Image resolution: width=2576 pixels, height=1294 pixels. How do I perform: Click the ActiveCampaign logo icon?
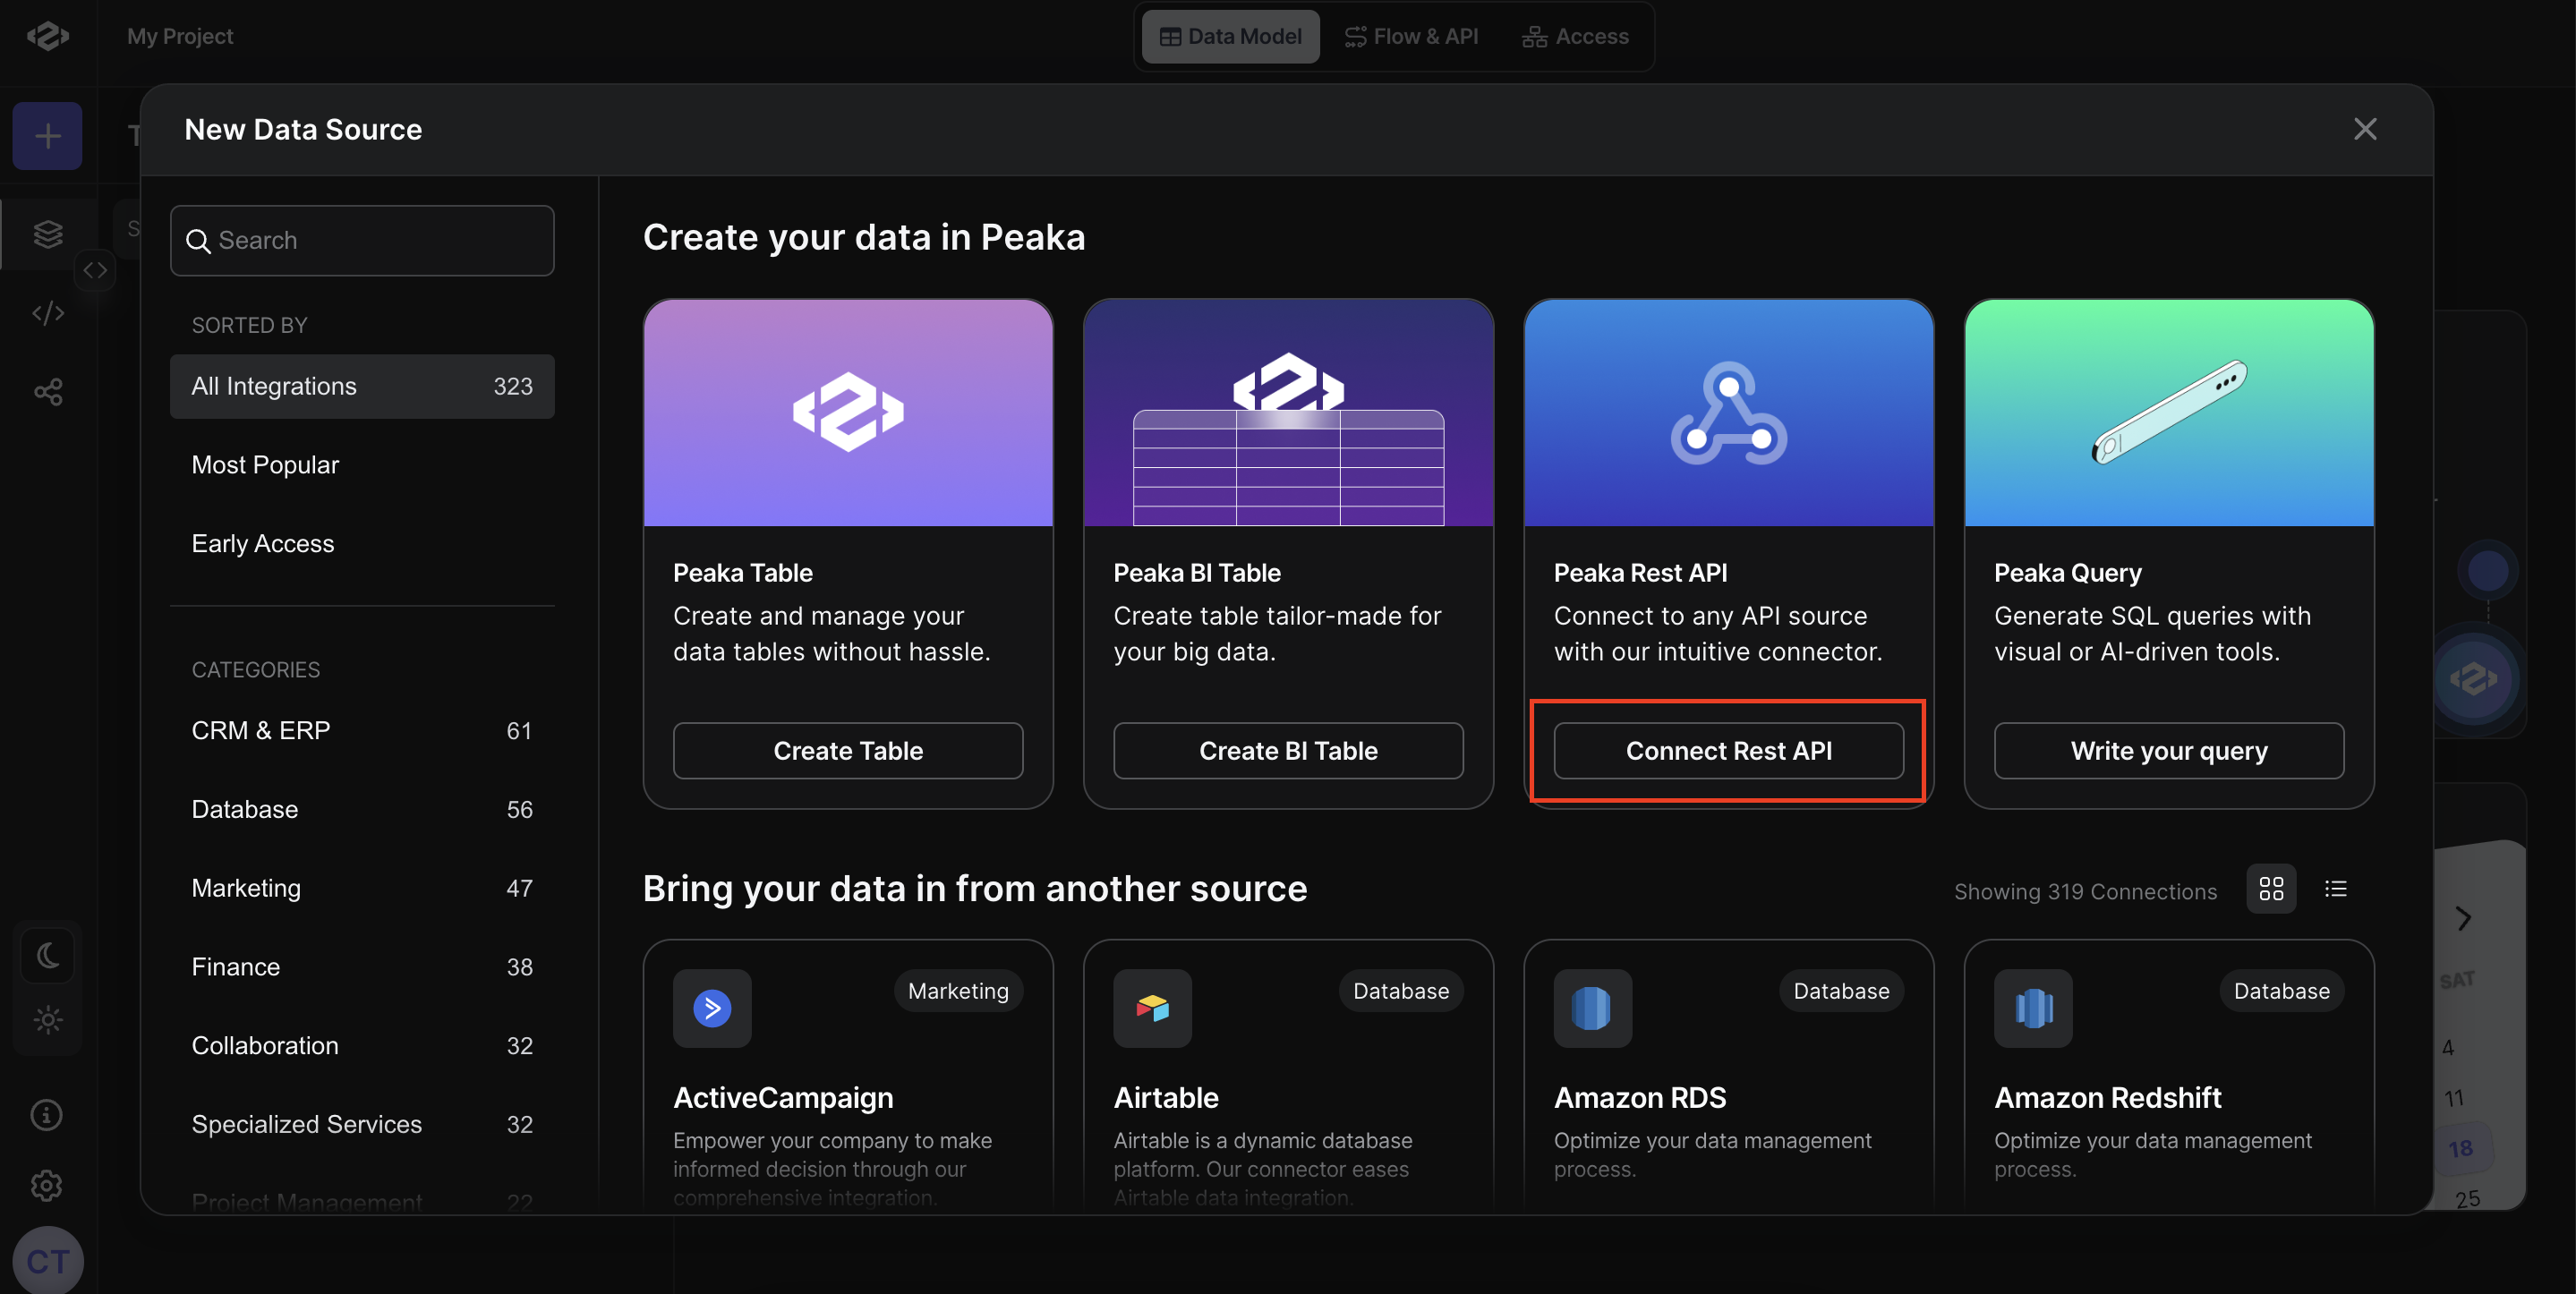[x=712, y=1008]
